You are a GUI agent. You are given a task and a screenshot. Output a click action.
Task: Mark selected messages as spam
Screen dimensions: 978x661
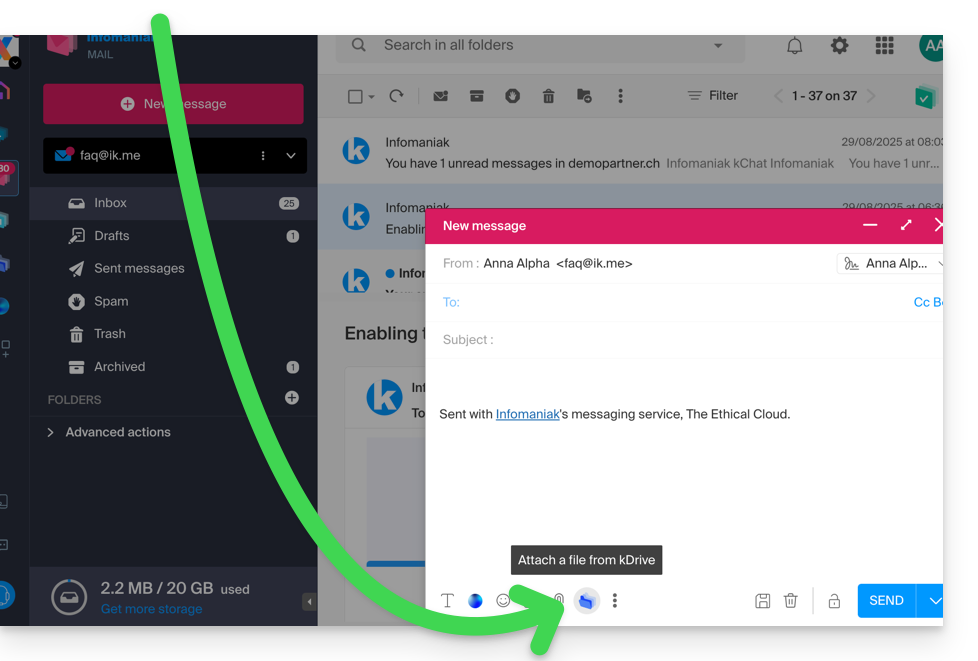point(513,96)
